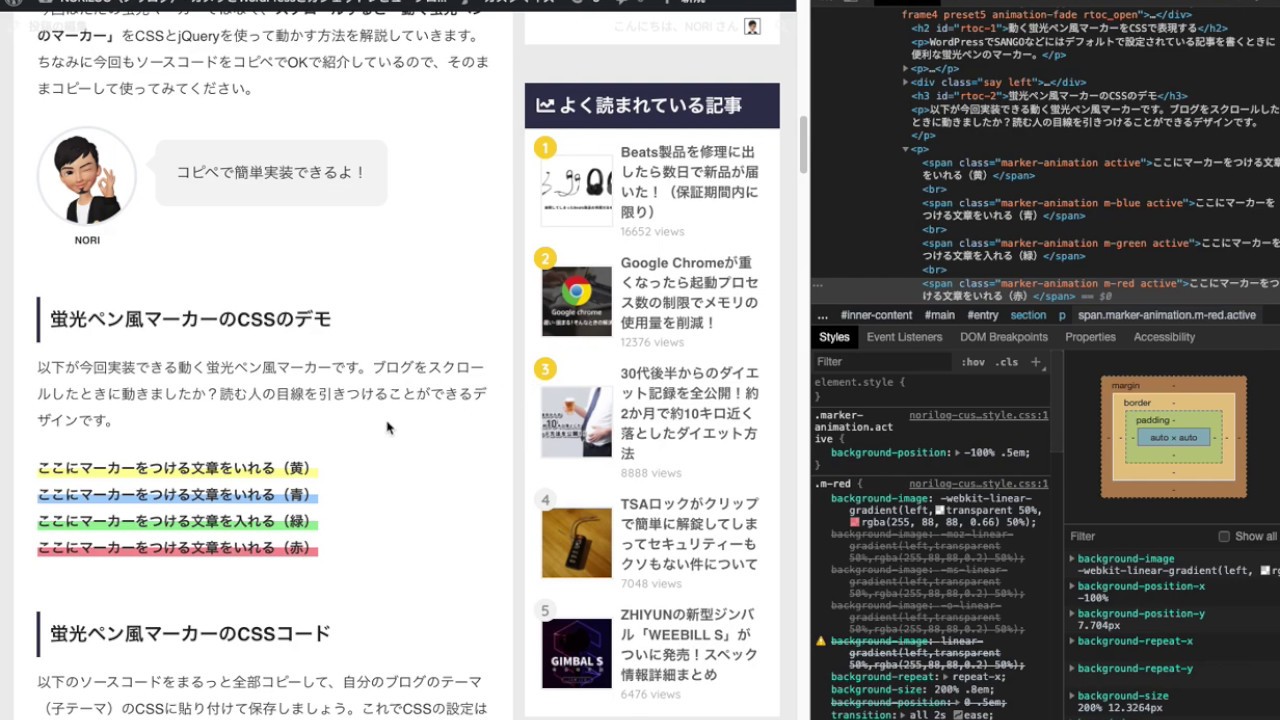Screen dimensions: 1280x720
Task: Open the Beats earphones article thumbnail
Action: pyautogui.click(x=577, y=191)
